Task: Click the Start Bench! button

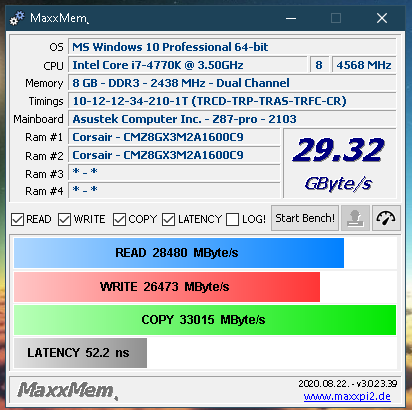Action: pos(305,218)
